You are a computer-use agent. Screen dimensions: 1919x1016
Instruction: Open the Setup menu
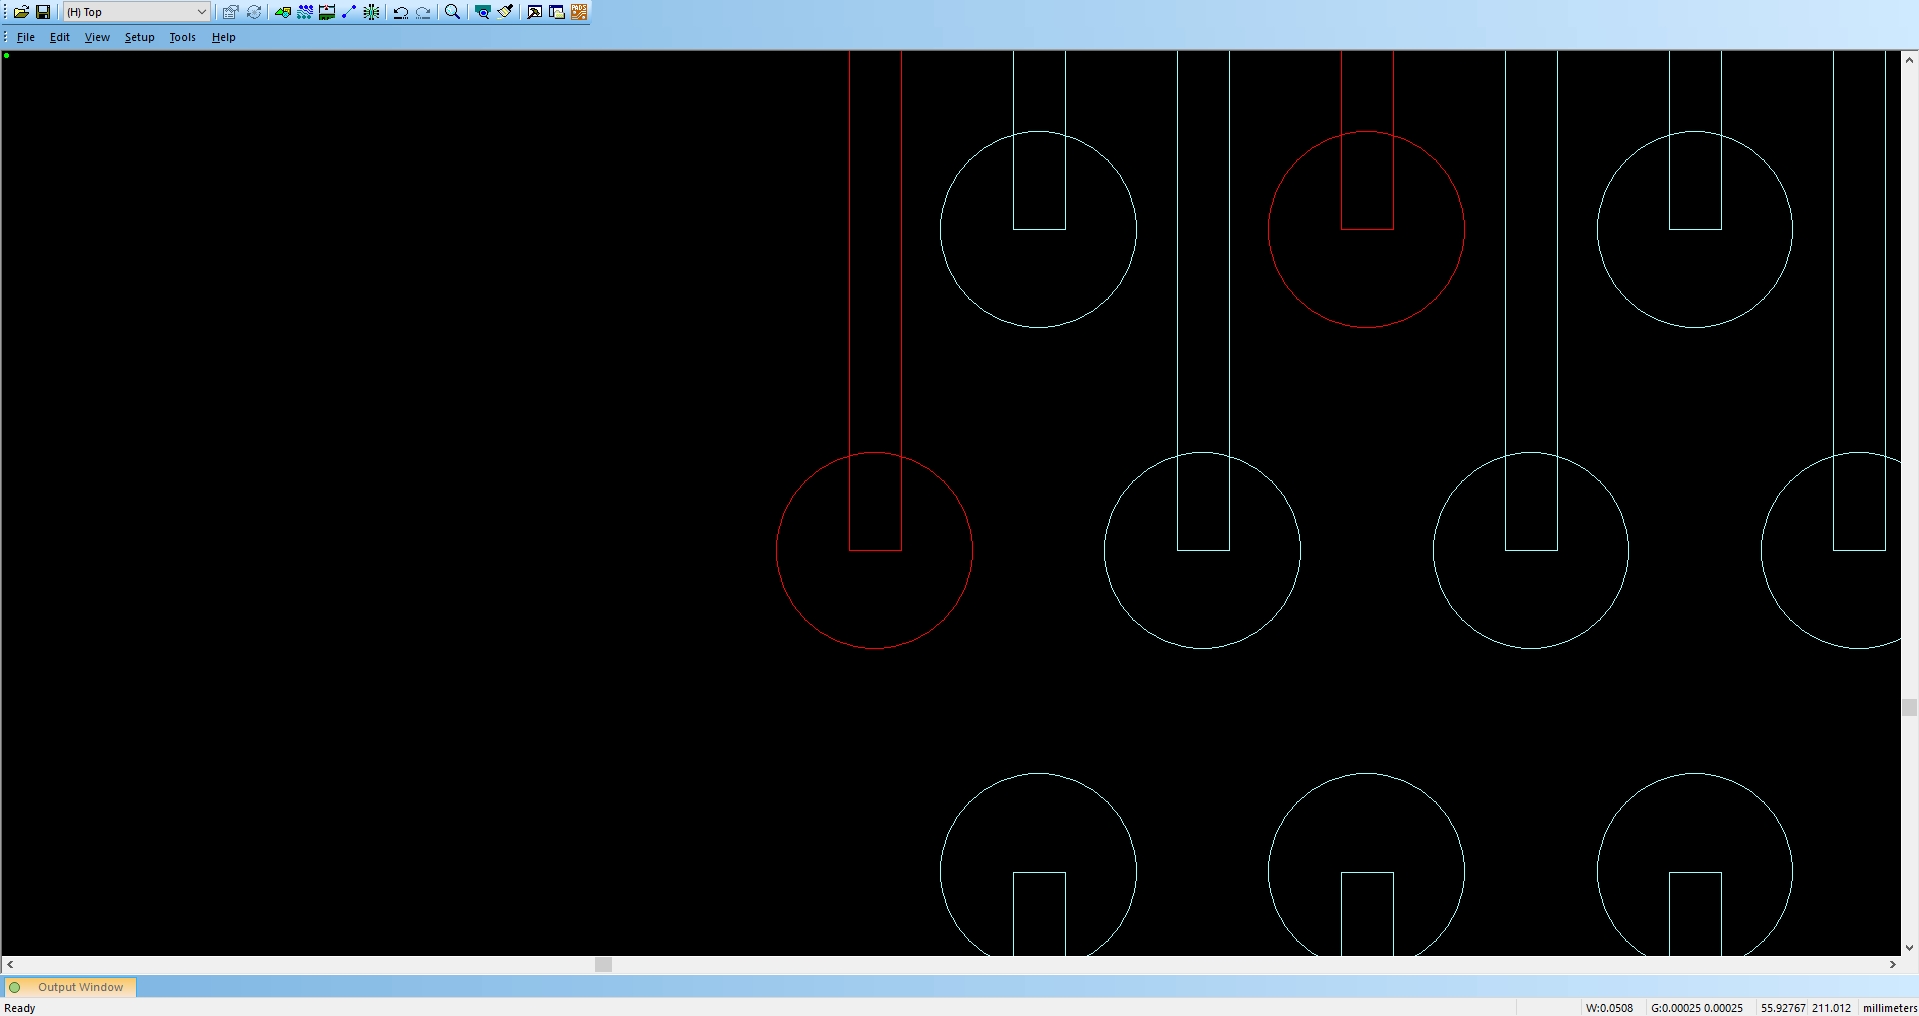tap(140, 37)
